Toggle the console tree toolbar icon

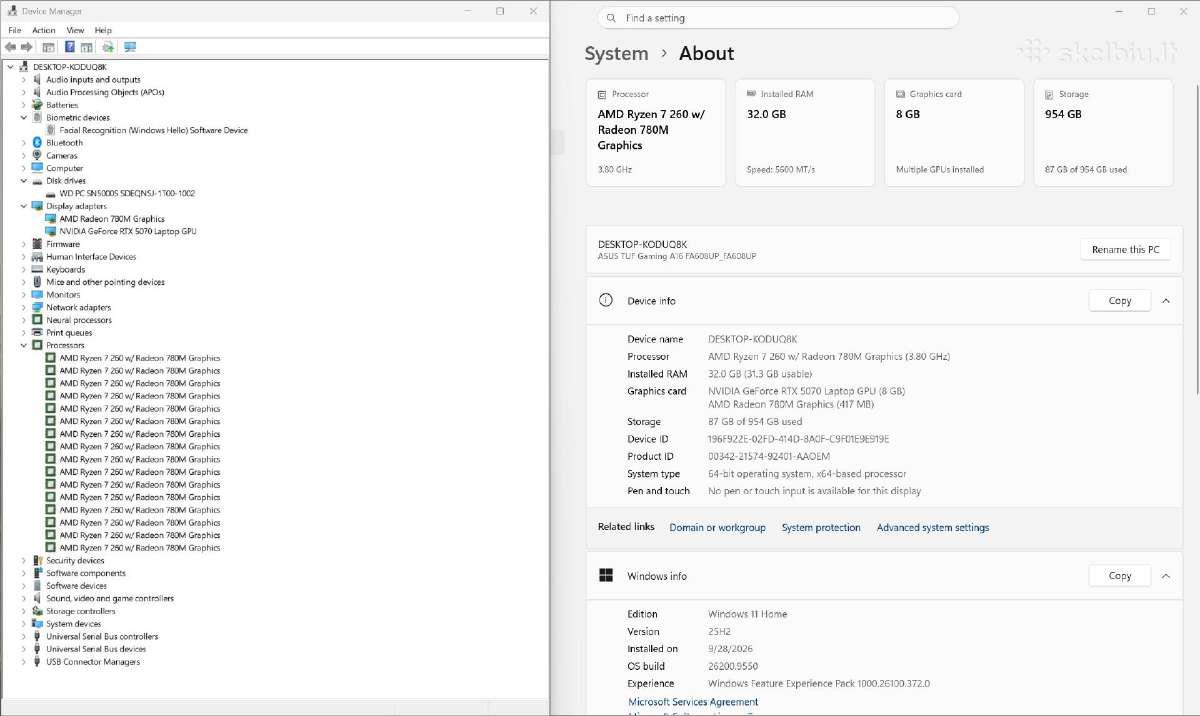pyautogui.click(x=48, y=47)
